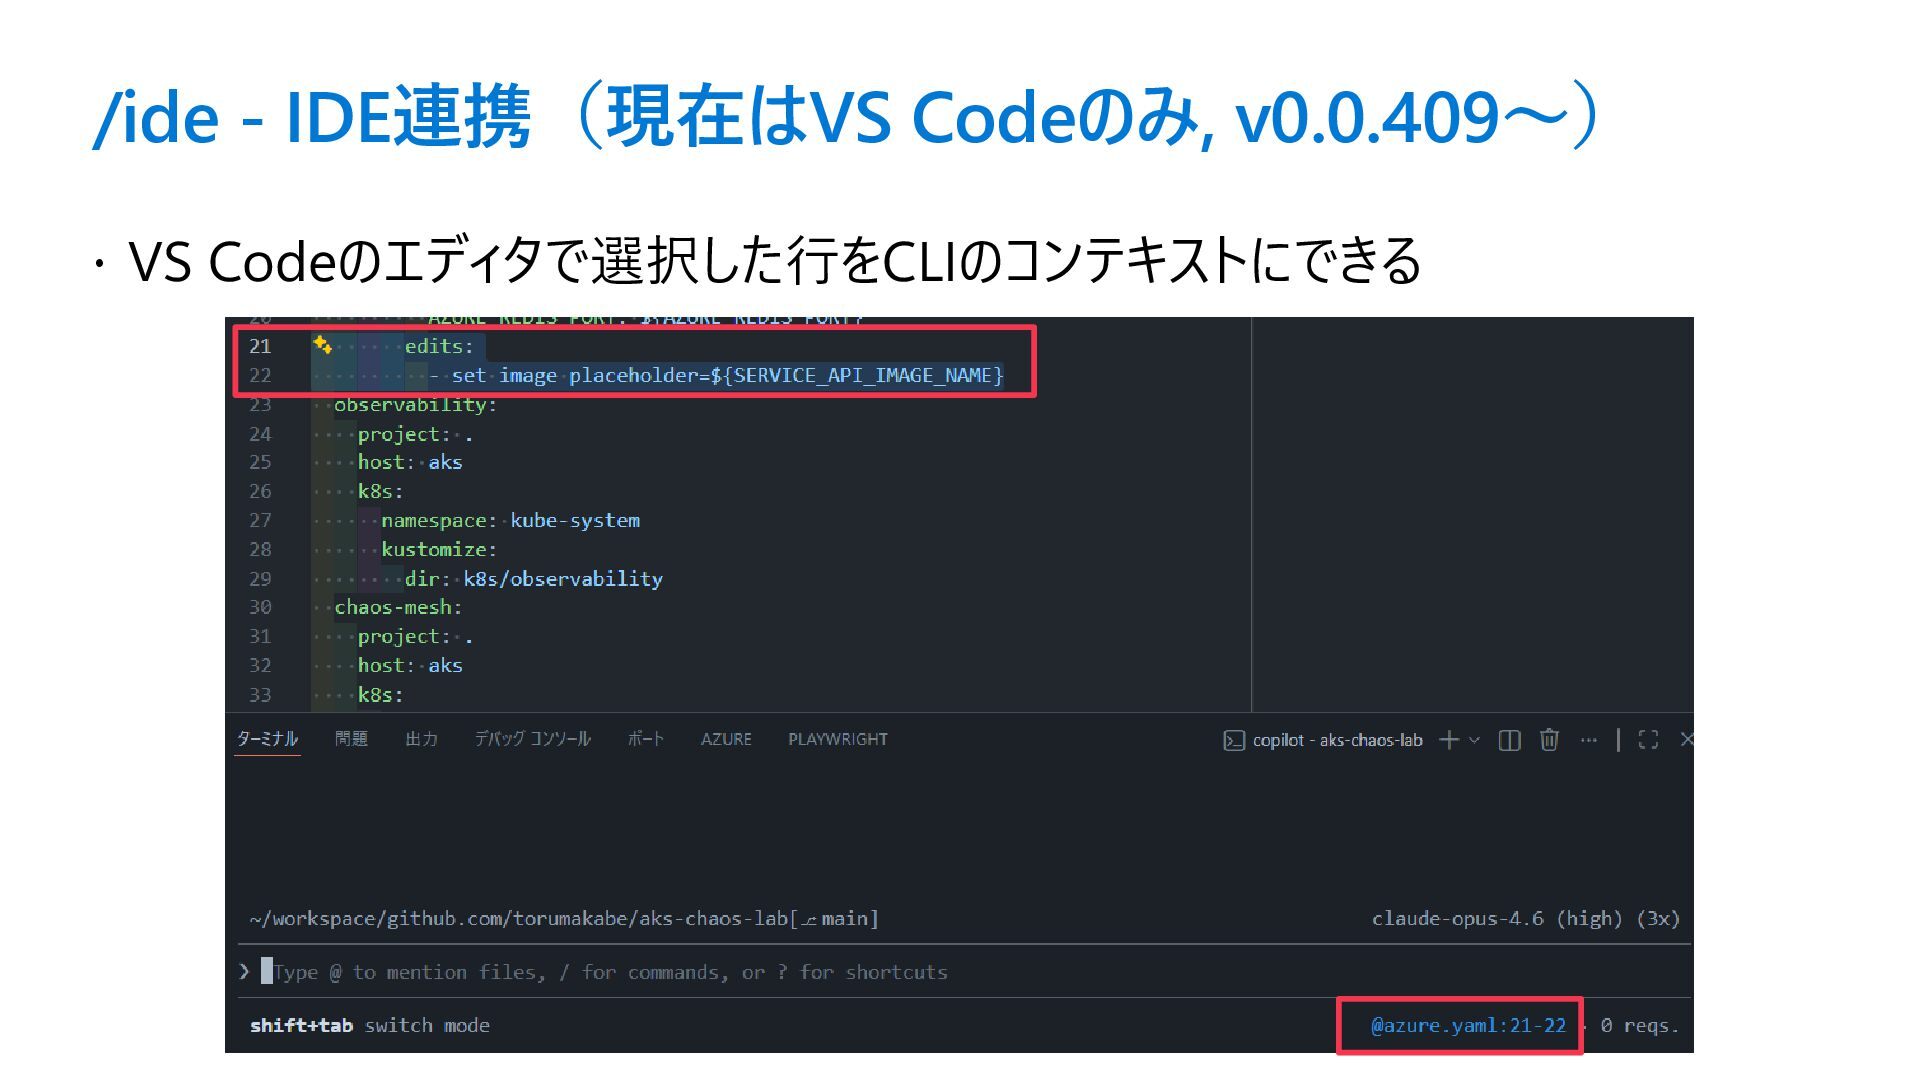Image resolution: width=1920 pixels, height=1080 pixels.
Task: Select the ターミナル tab
Action: 267,739
